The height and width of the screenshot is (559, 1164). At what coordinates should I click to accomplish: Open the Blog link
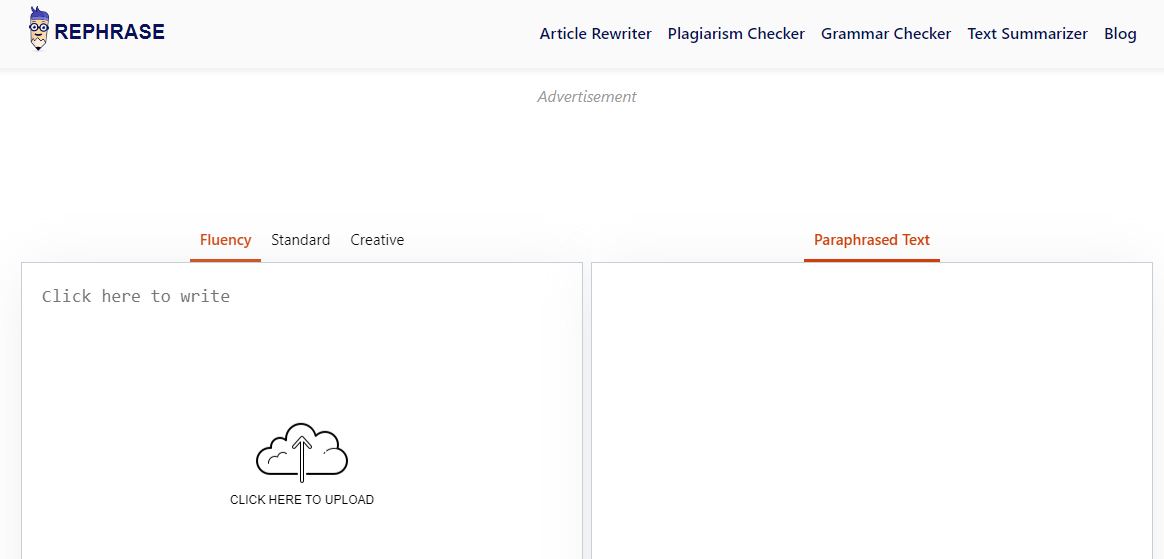(1120, 34)
